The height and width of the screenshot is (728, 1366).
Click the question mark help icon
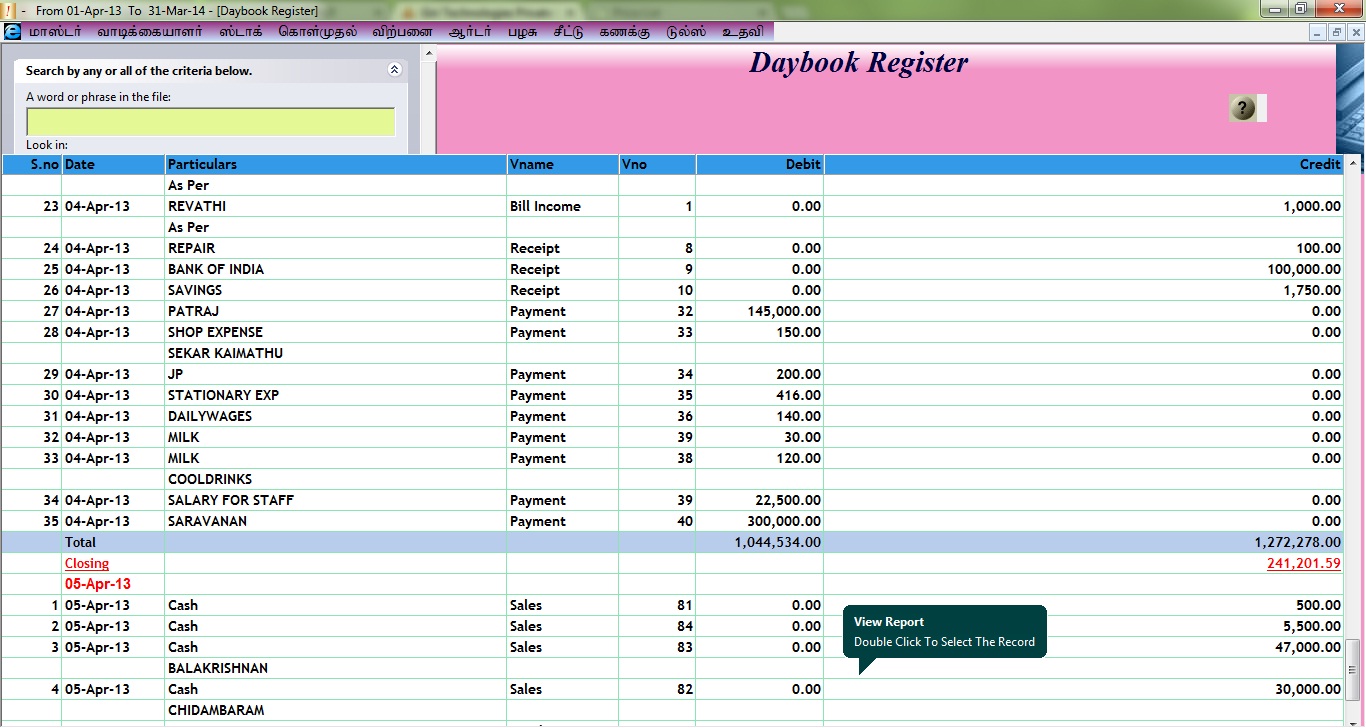[1242, 108]
